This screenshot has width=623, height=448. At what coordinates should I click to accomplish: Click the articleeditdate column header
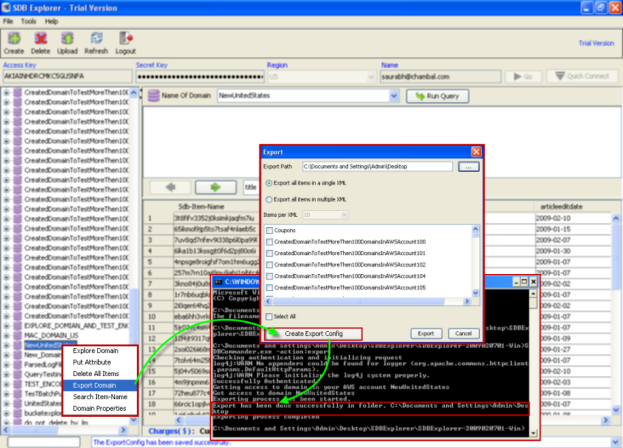coord(561,207)
